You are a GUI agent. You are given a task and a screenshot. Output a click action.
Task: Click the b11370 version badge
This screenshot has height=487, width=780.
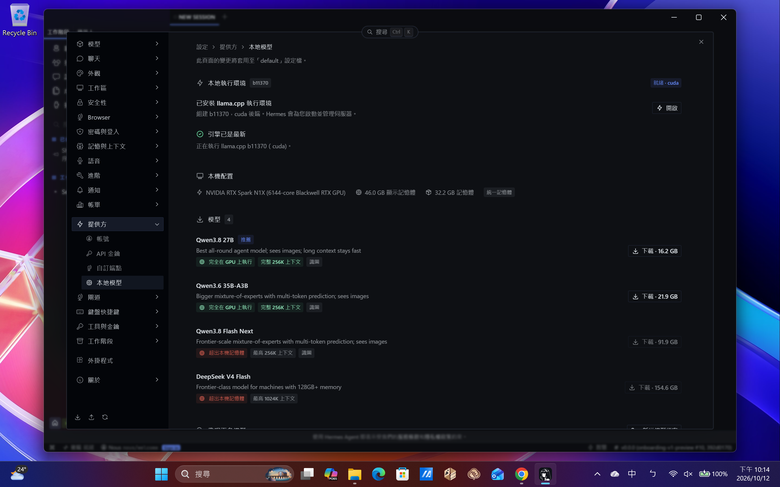260,83
